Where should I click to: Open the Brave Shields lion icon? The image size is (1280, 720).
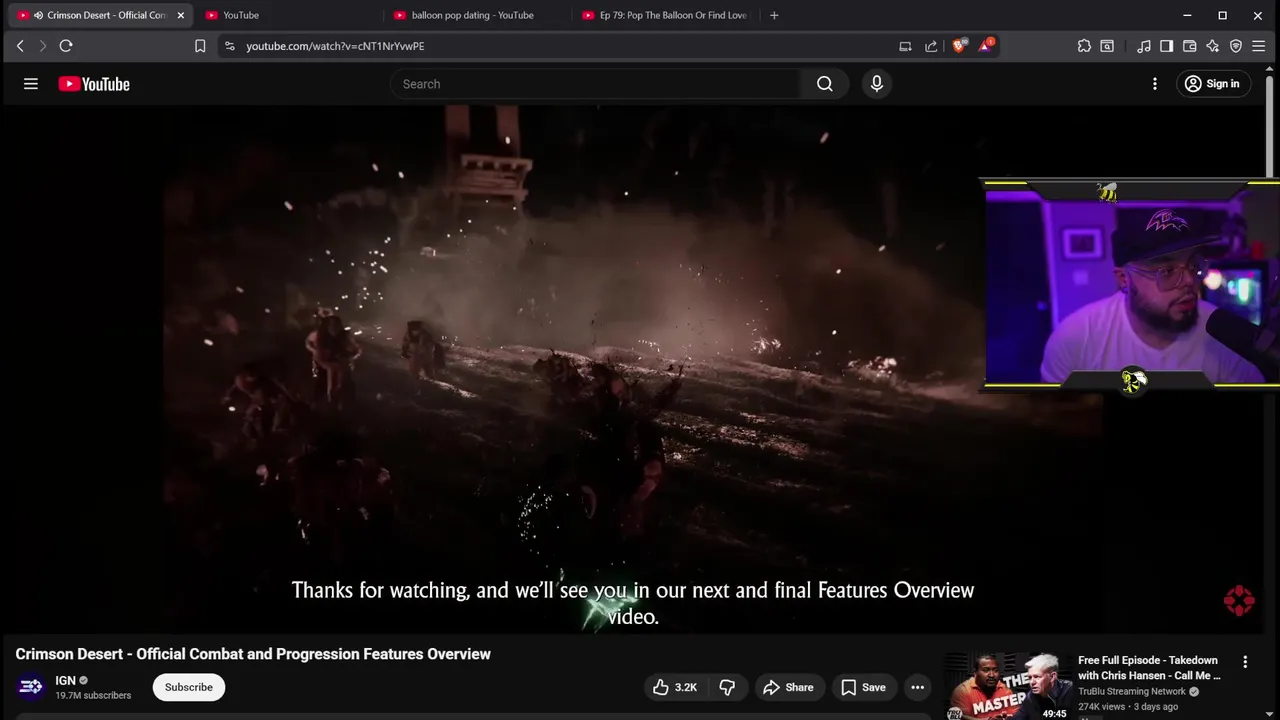960,45
